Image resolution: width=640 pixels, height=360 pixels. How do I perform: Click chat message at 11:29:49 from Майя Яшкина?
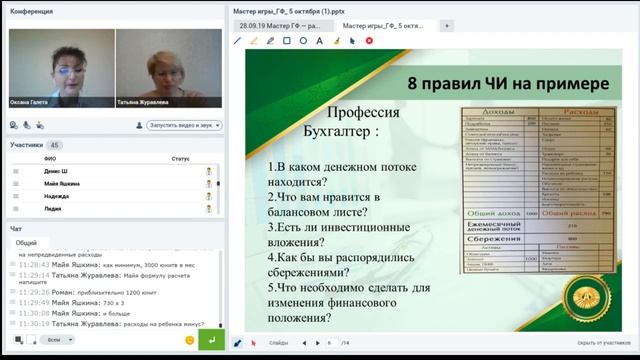[71, 303]
